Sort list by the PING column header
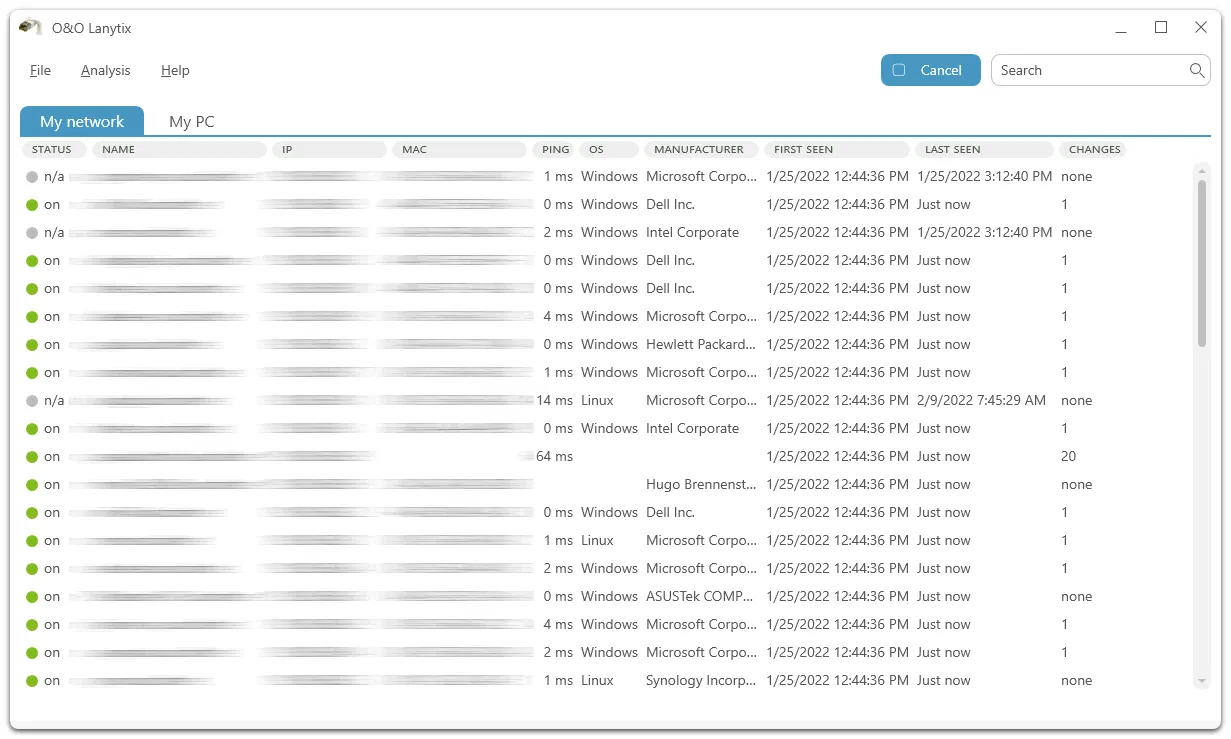Viewport: 1231px width, 739px height. click(555, 150)
